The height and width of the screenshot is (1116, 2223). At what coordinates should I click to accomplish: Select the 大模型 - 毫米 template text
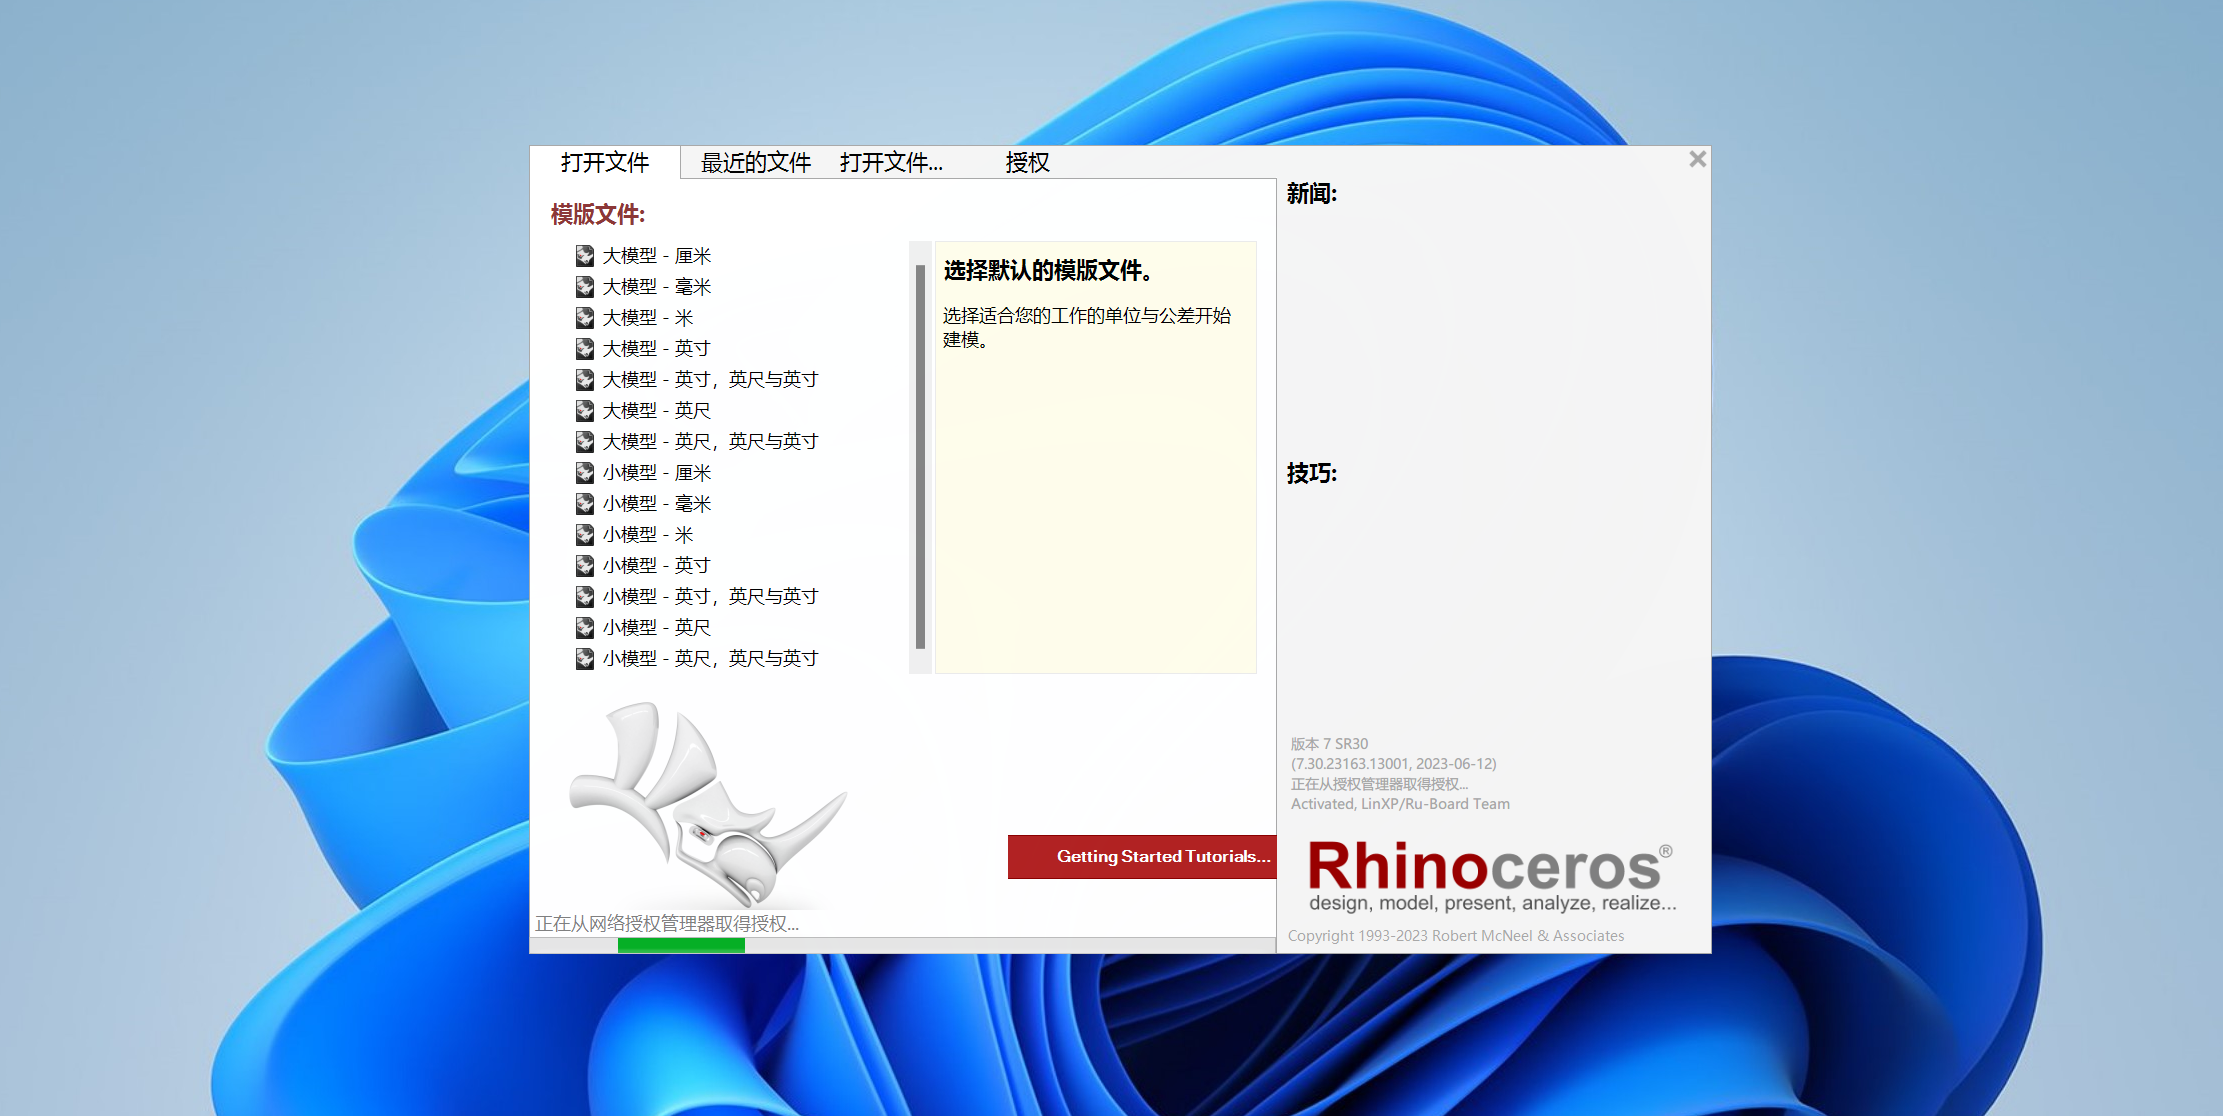click(x=657, y=287)
